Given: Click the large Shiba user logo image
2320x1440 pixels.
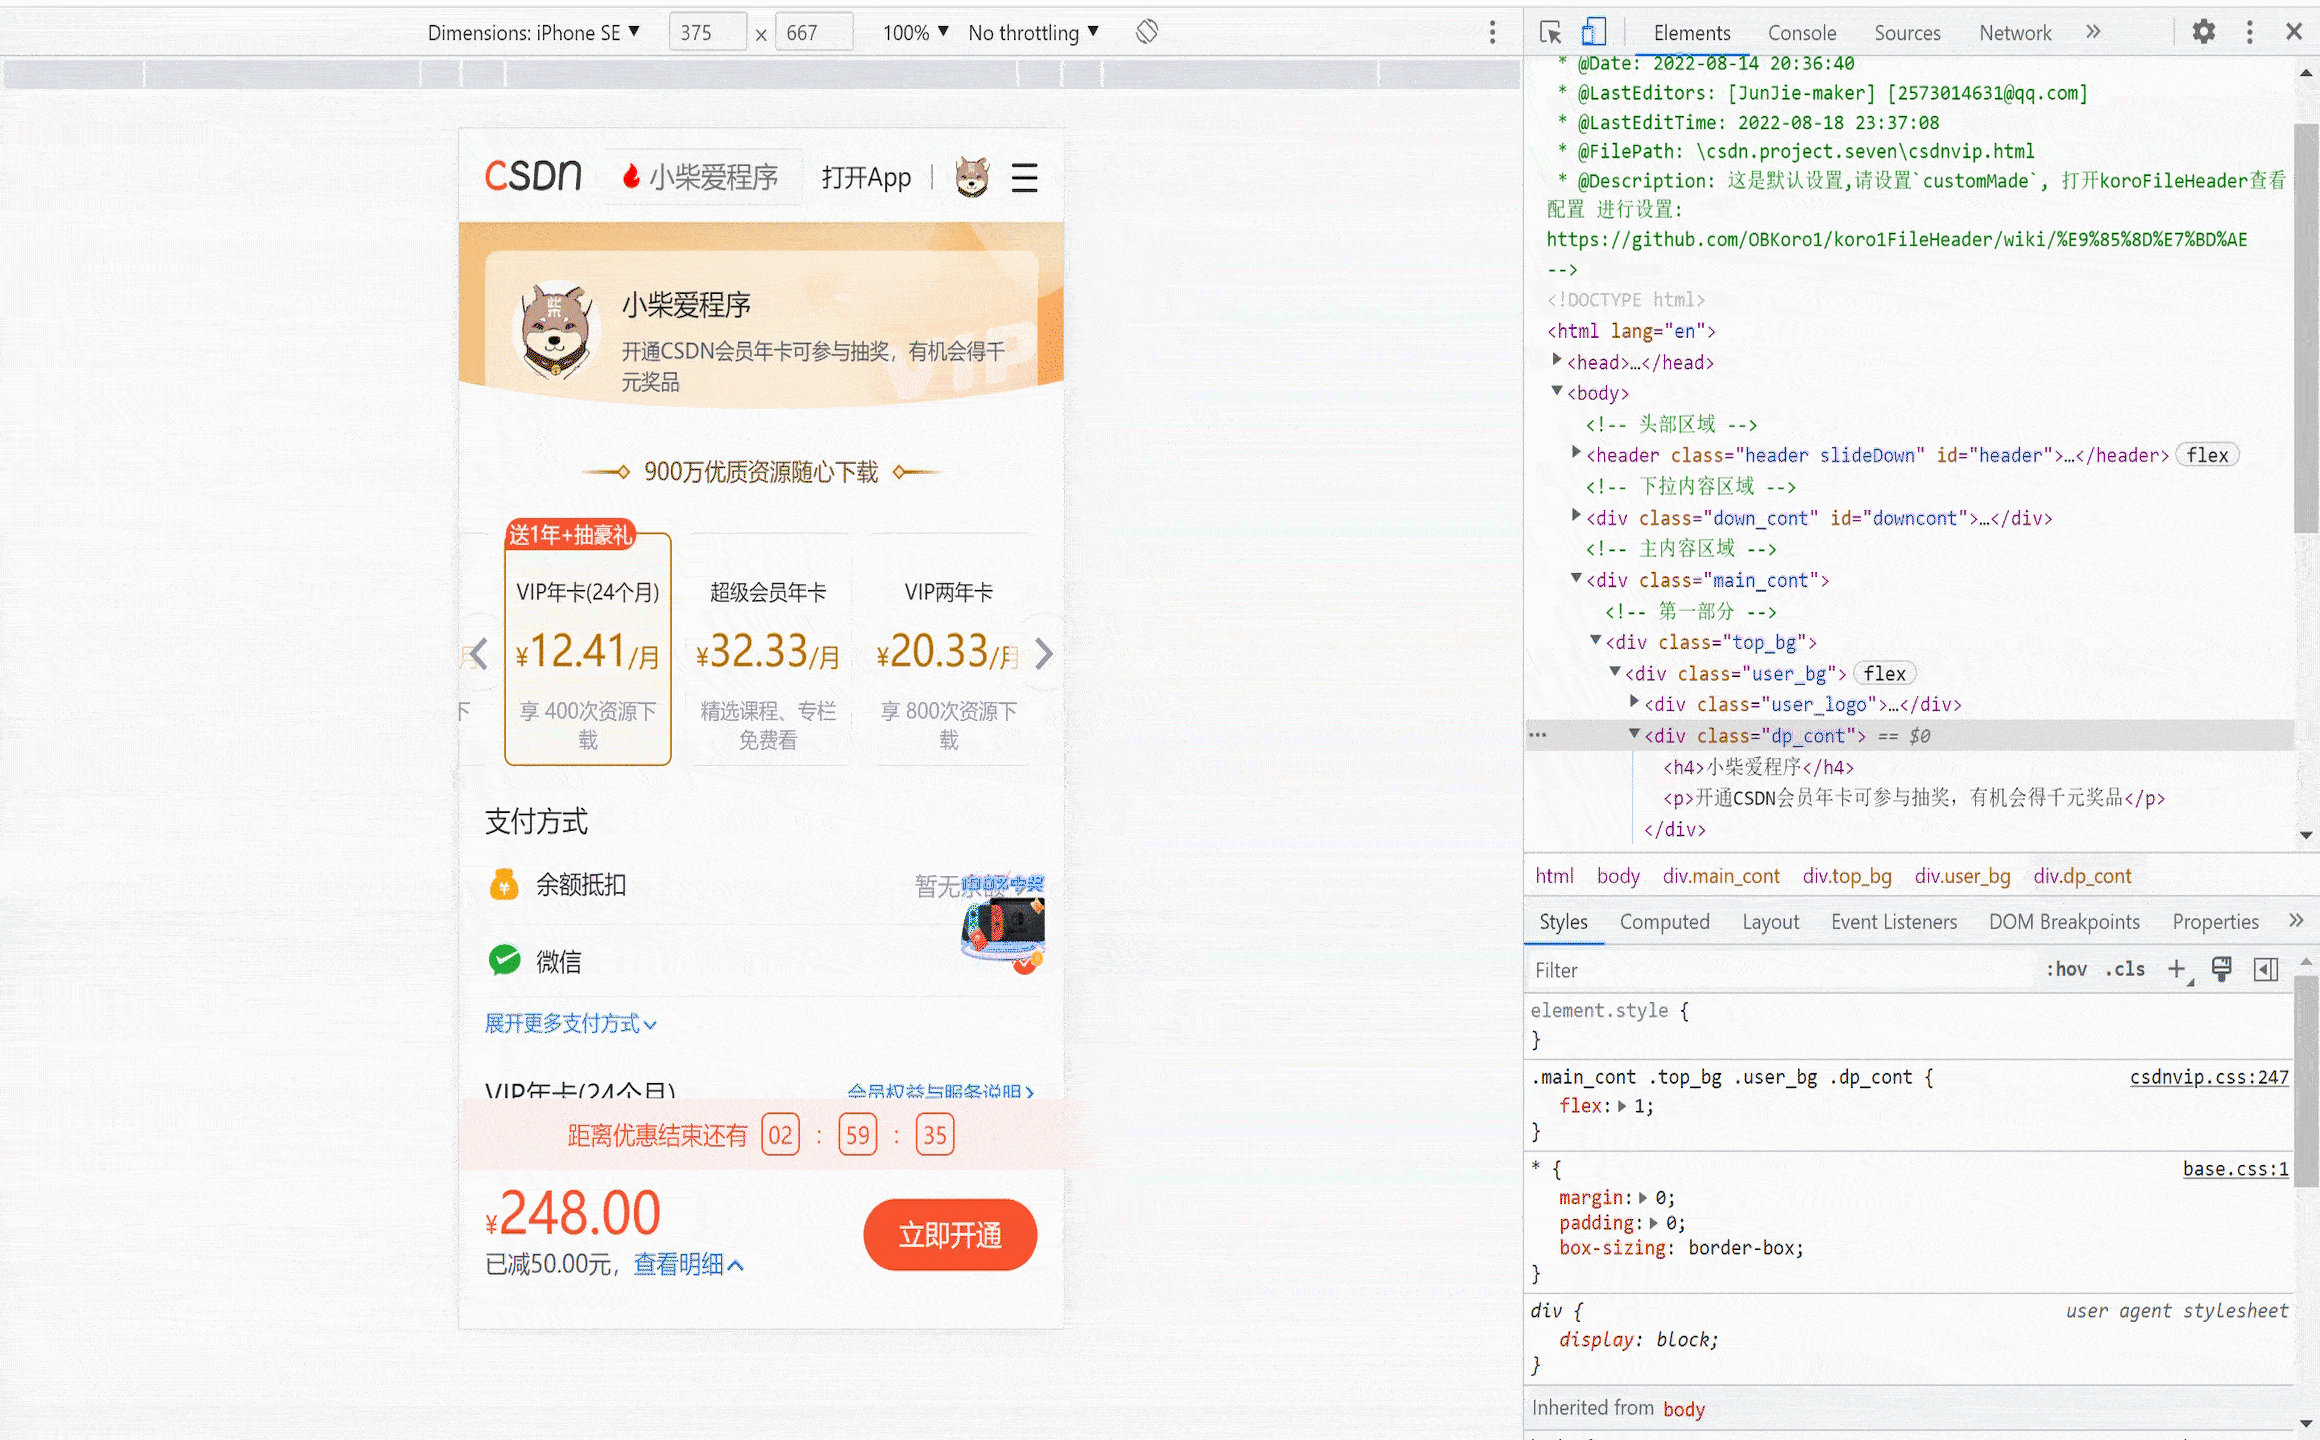Looking at the screenshot, I should [555, 331].
